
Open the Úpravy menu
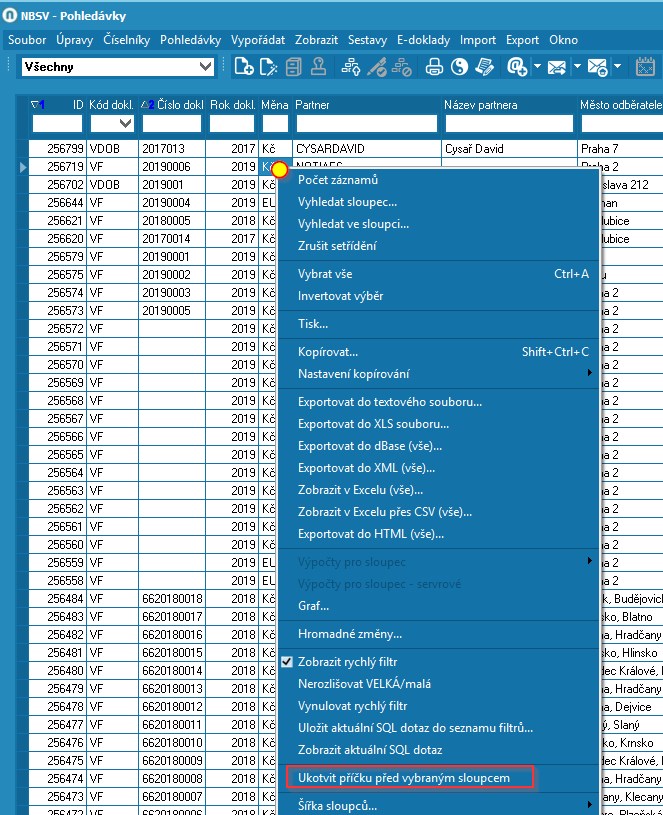74,40
